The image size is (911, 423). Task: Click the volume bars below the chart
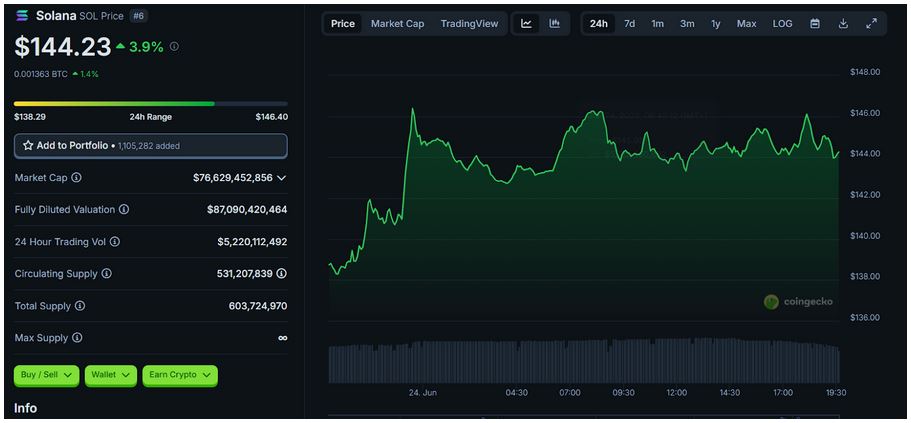pos(584,361)
